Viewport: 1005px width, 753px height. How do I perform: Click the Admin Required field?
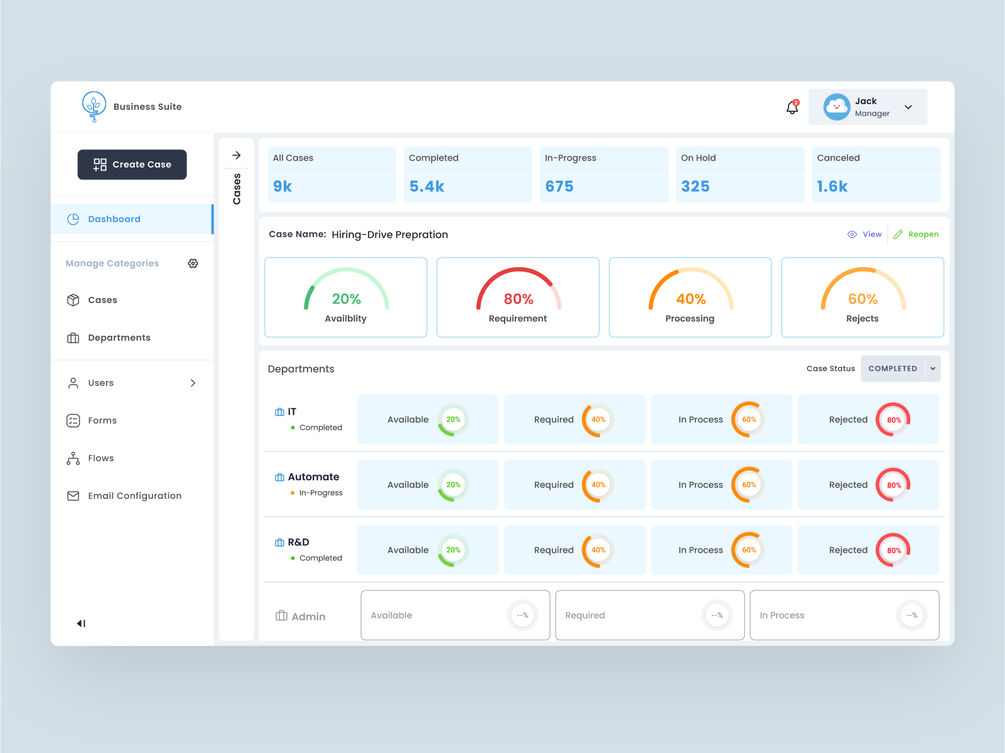(650, 615)
